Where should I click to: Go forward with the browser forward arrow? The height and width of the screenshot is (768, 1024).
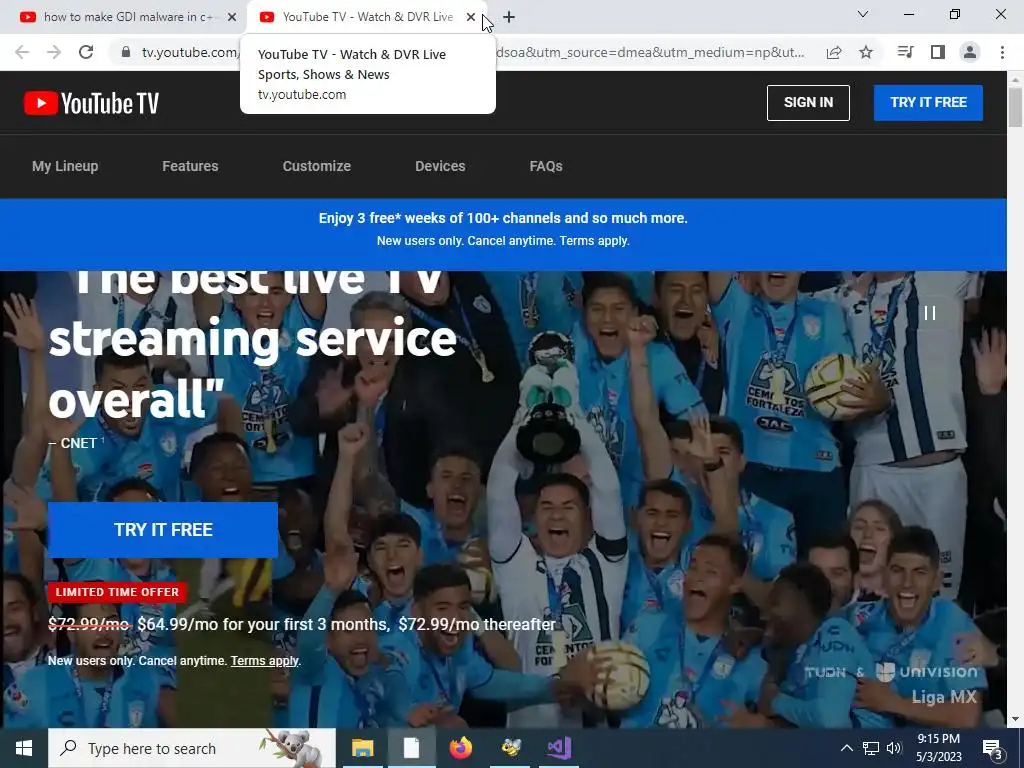pos(54,52)
